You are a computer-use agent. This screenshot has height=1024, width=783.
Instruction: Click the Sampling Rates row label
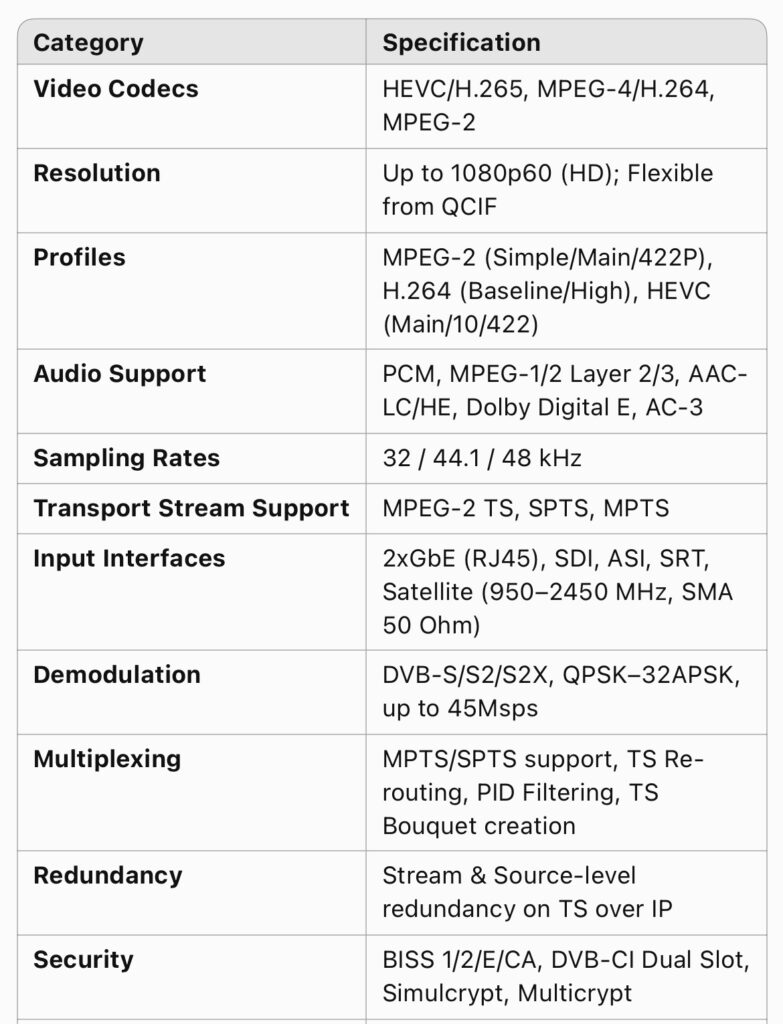127,458
